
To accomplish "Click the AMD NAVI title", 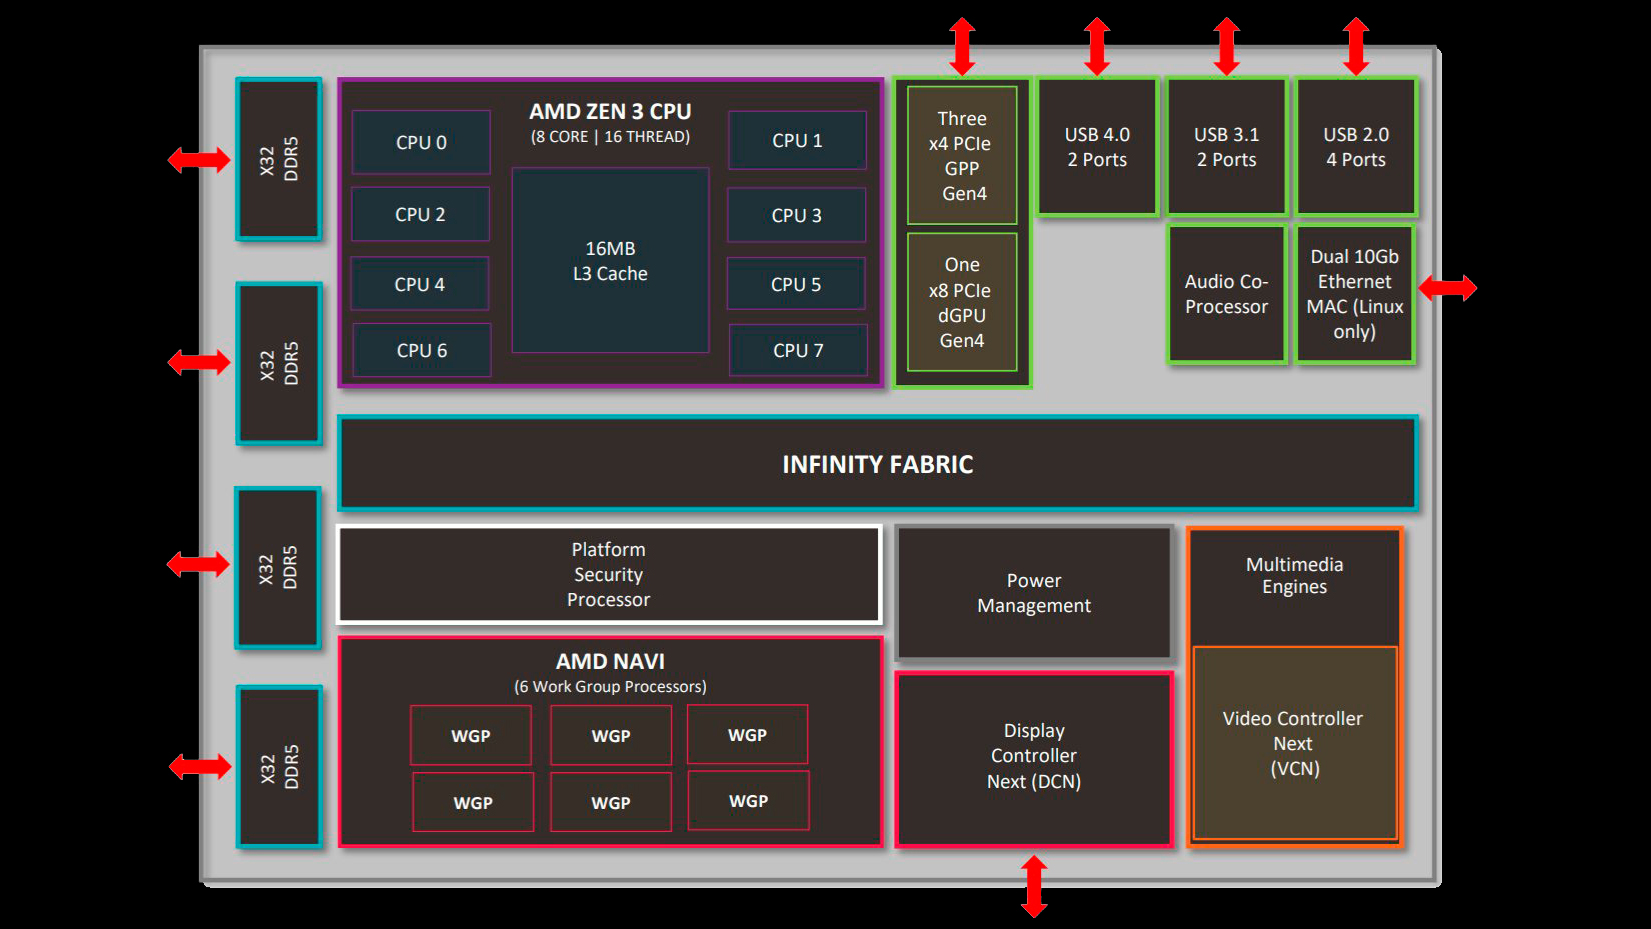I will coord(610,661).
